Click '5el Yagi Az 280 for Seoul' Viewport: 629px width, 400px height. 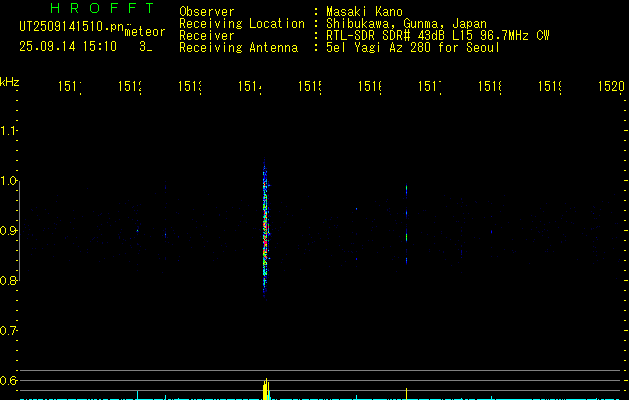pyautogui.click(x=413, y=47)
